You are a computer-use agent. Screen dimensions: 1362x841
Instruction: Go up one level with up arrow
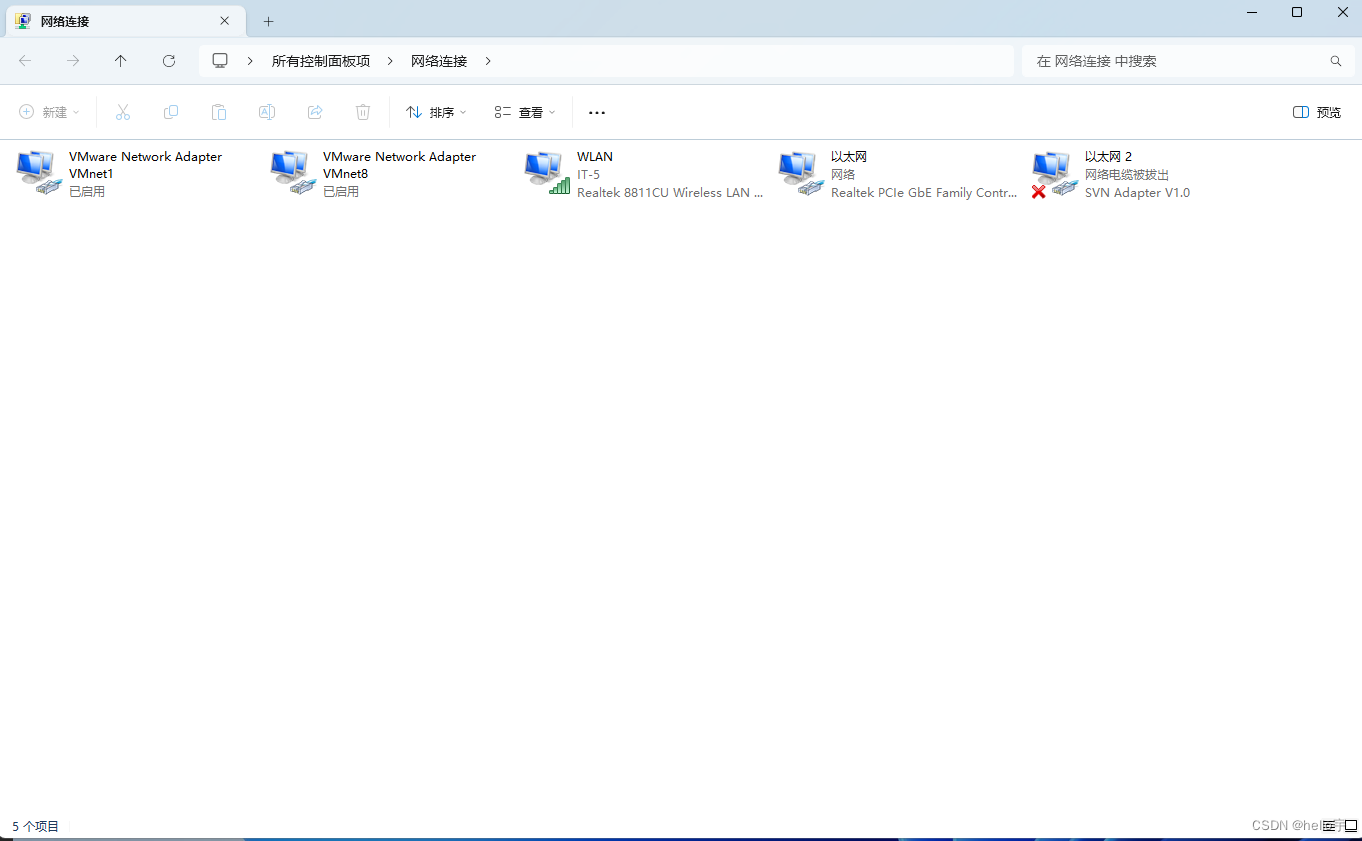coord(121,61)
